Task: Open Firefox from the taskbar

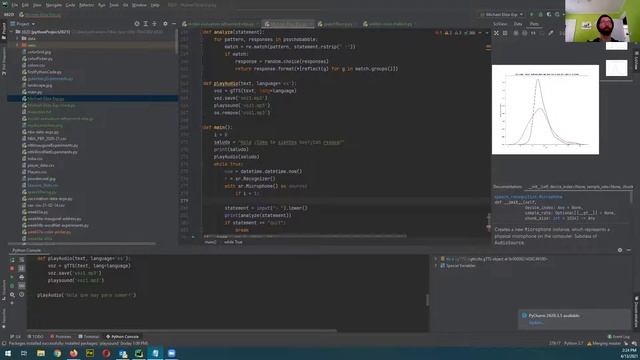Action: coord(73,353)
